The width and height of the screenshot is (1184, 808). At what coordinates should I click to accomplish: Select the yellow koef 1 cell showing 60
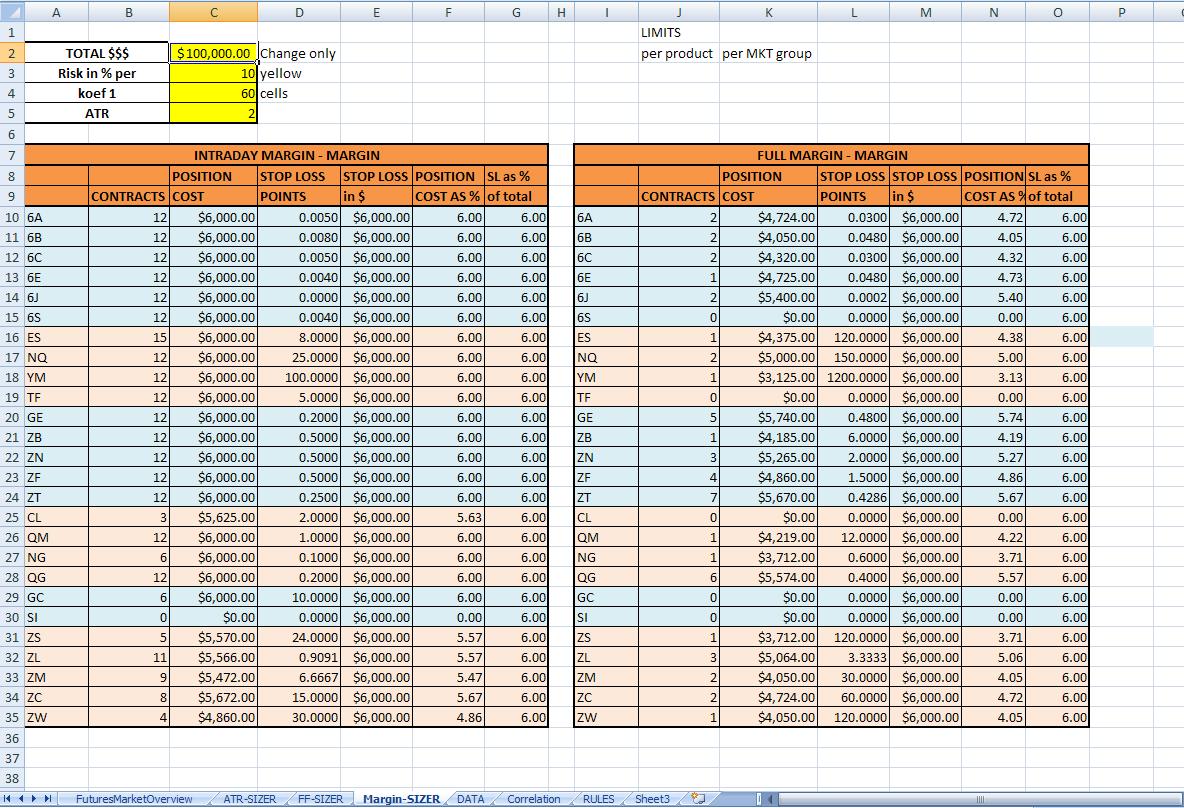tap(214, 93)
